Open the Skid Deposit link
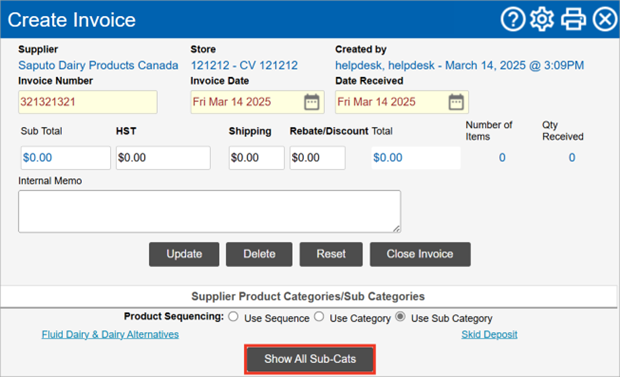Screen dimensions: 620x377 point(489,334)
